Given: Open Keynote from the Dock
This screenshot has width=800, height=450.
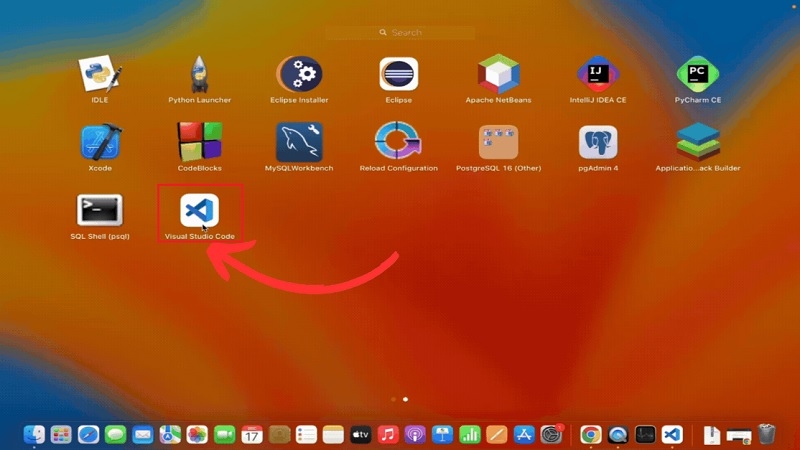Looking at the screenshot, I should pyautogui.click(x=442, y=435).
